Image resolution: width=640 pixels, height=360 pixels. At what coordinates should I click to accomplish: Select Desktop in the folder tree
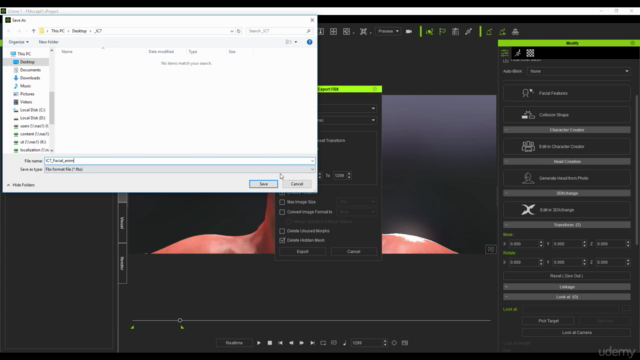click(27, 62)
